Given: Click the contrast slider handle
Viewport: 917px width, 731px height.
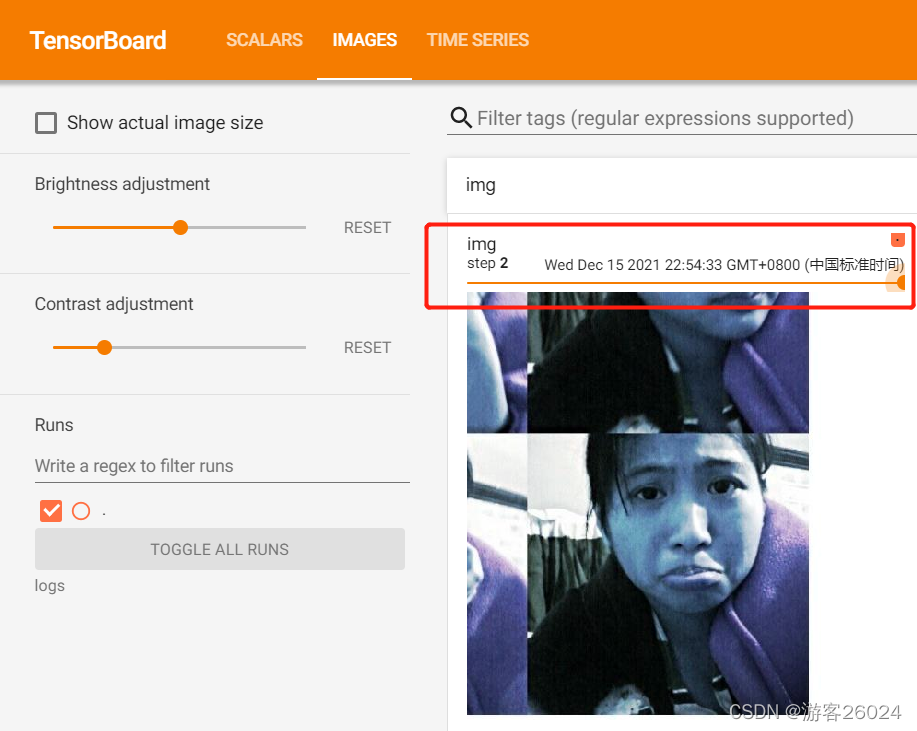Looking at the screenshot, I should [x=105, y=347].
